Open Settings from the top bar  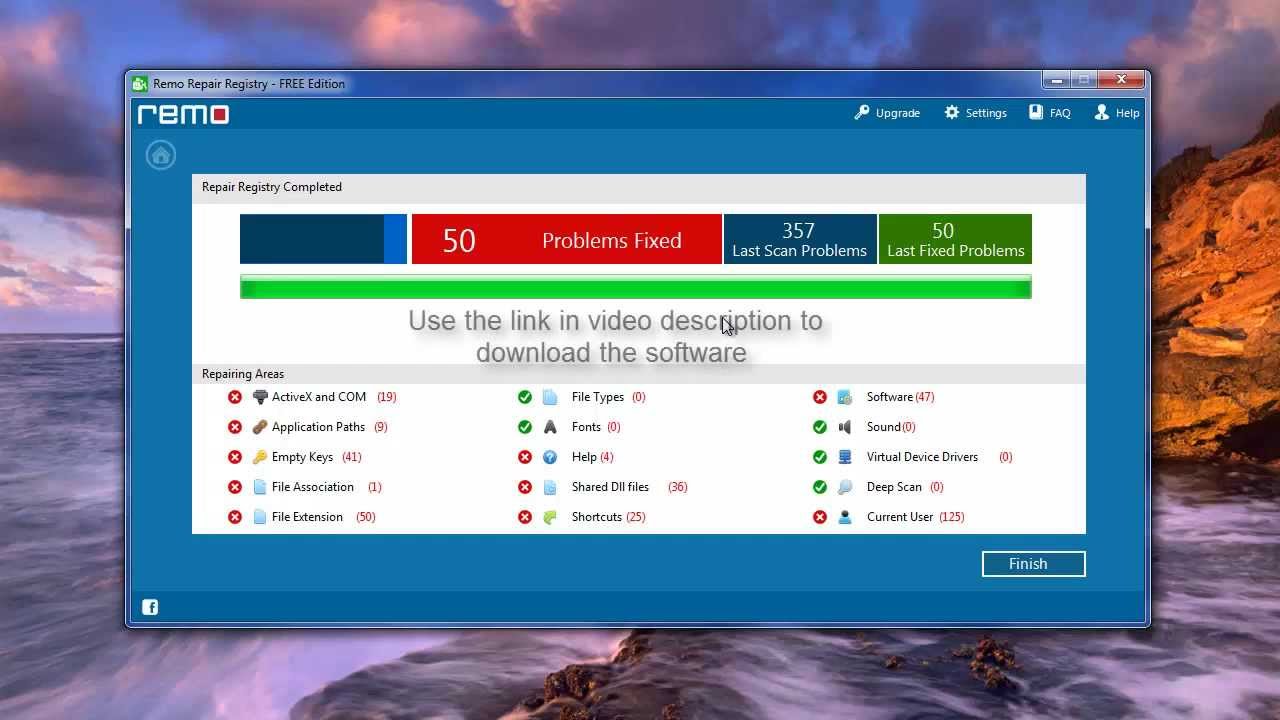click(975, 113)
